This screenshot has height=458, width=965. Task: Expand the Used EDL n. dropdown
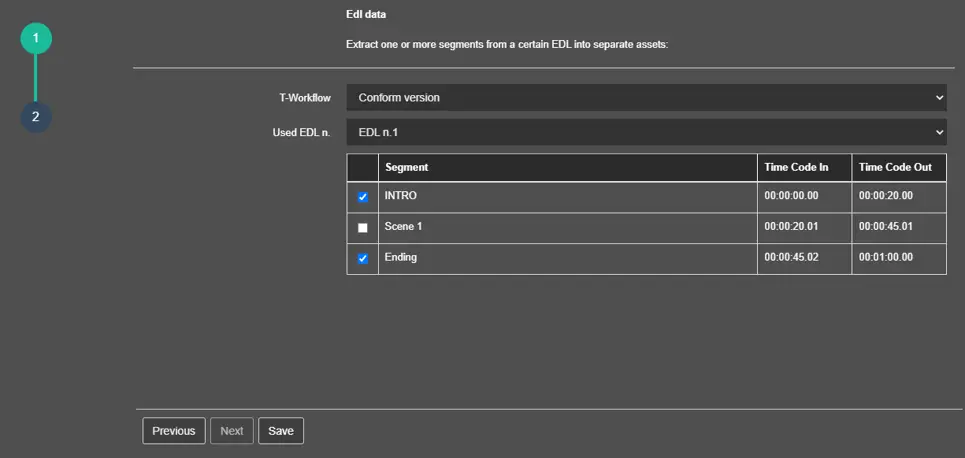pos(645,132)
